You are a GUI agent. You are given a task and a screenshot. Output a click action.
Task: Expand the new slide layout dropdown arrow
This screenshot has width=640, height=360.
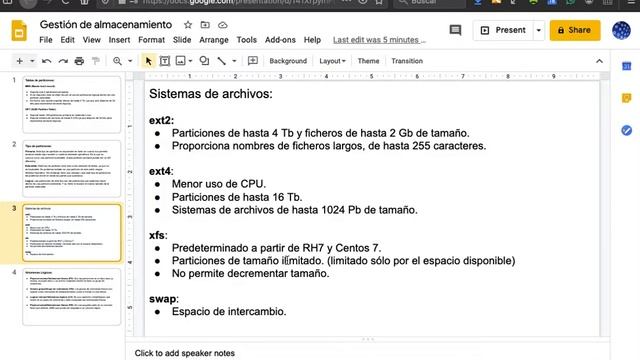(x=32, y=61)
